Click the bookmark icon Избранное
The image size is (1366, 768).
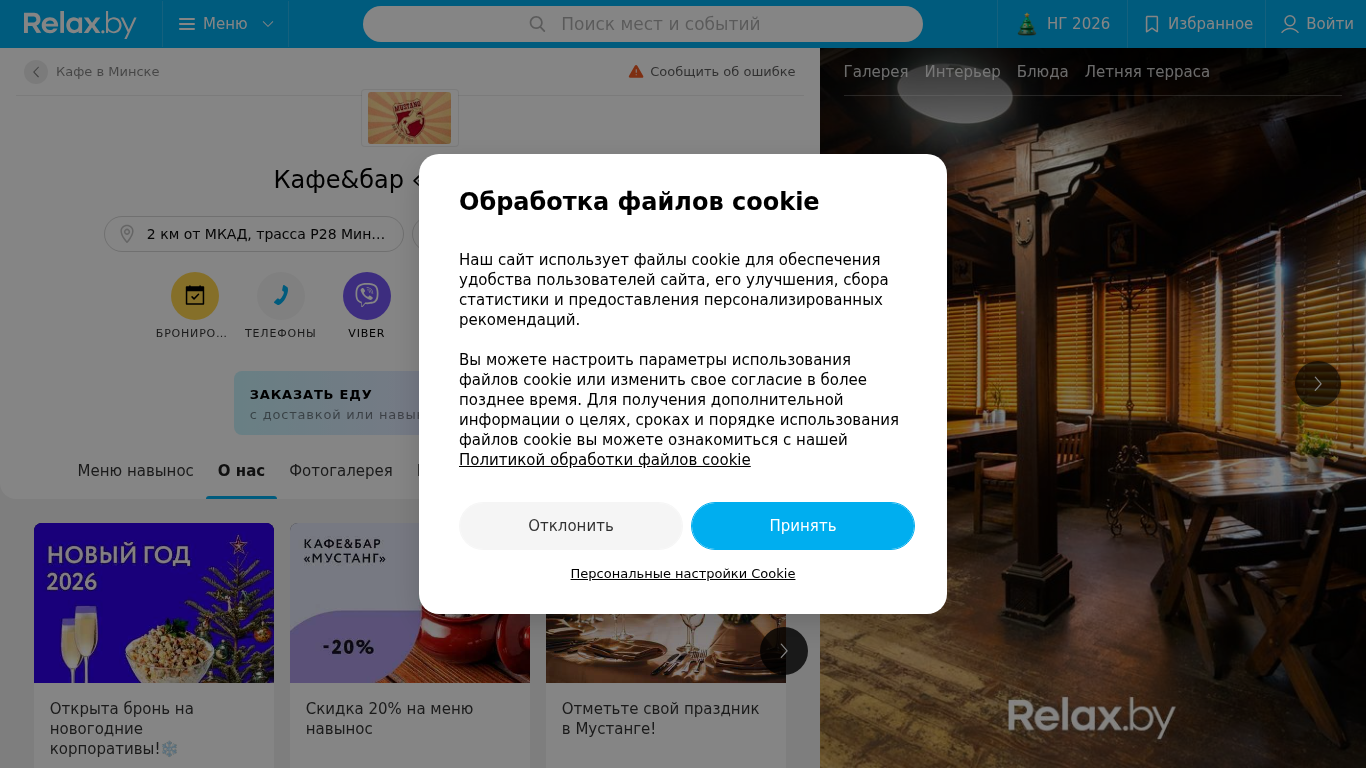click(1152, 24)
